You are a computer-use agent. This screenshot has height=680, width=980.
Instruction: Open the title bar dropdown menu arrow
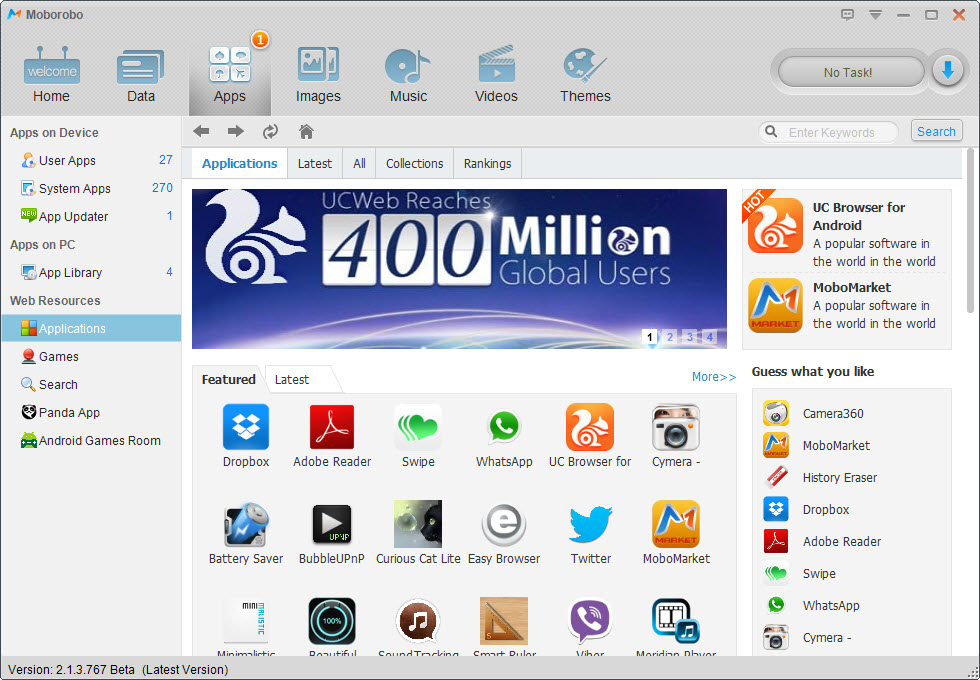pyautogui.click(x=875, y=15)
